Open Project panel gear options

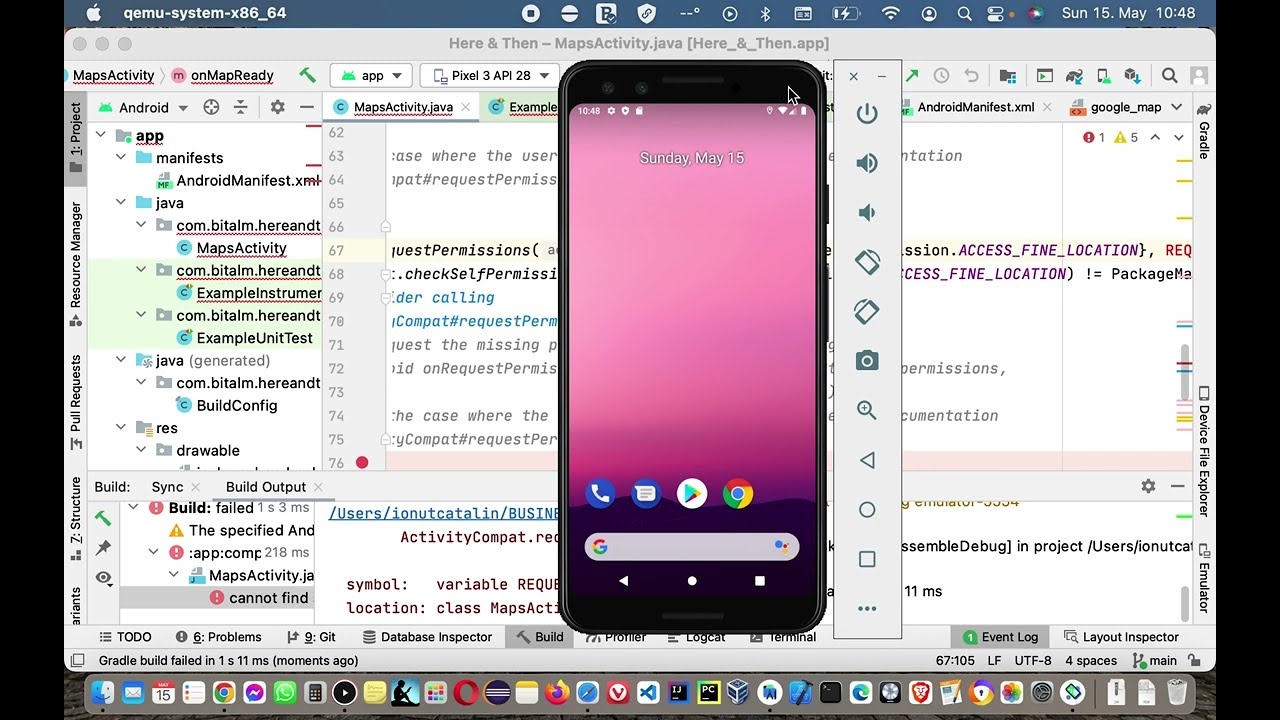(x=277, y=107)
